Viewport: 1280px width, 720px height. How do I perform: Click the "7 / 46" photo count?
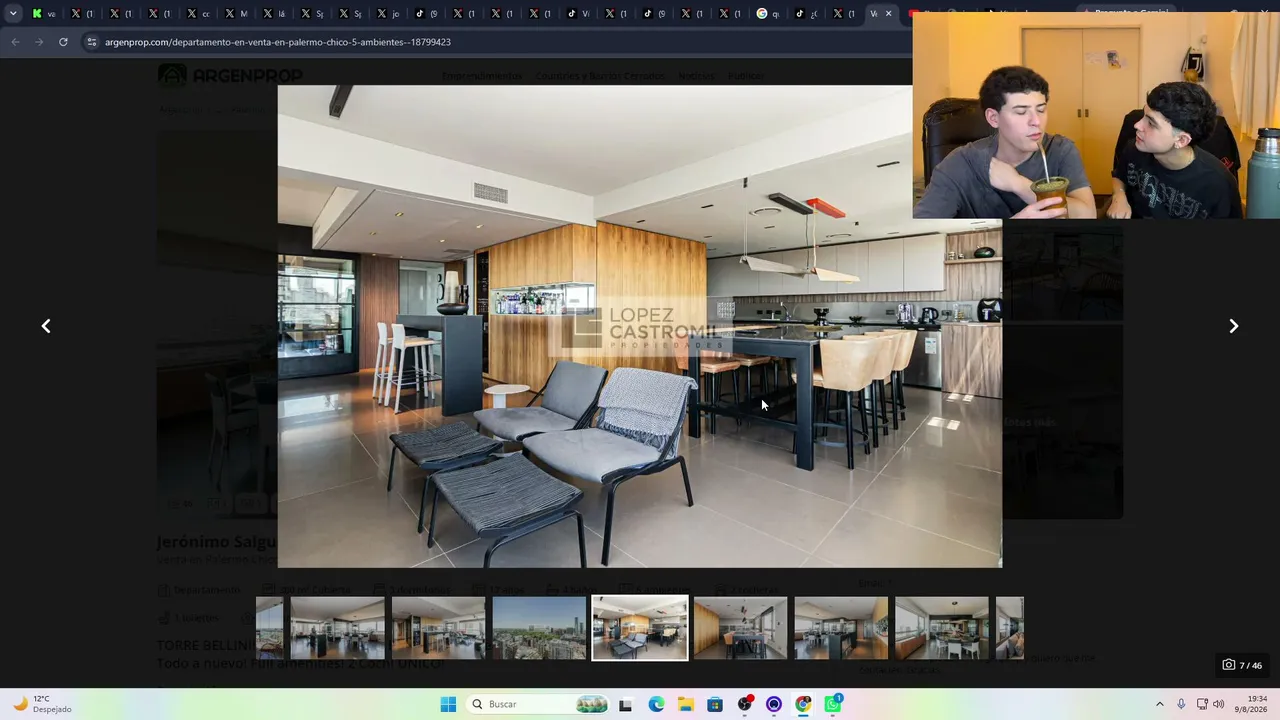1251,666
